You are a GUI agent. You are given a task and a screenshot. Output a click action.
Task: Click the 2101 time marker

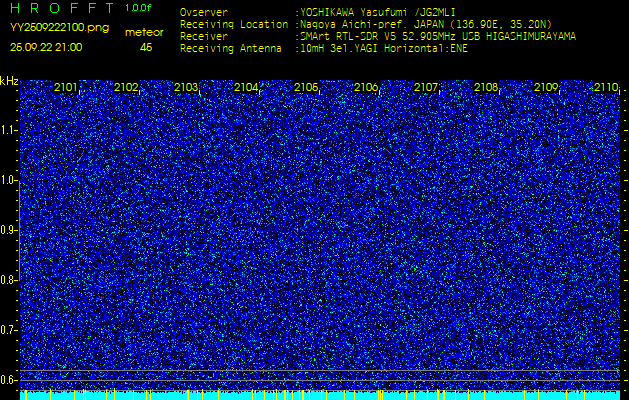coord(66,87)
